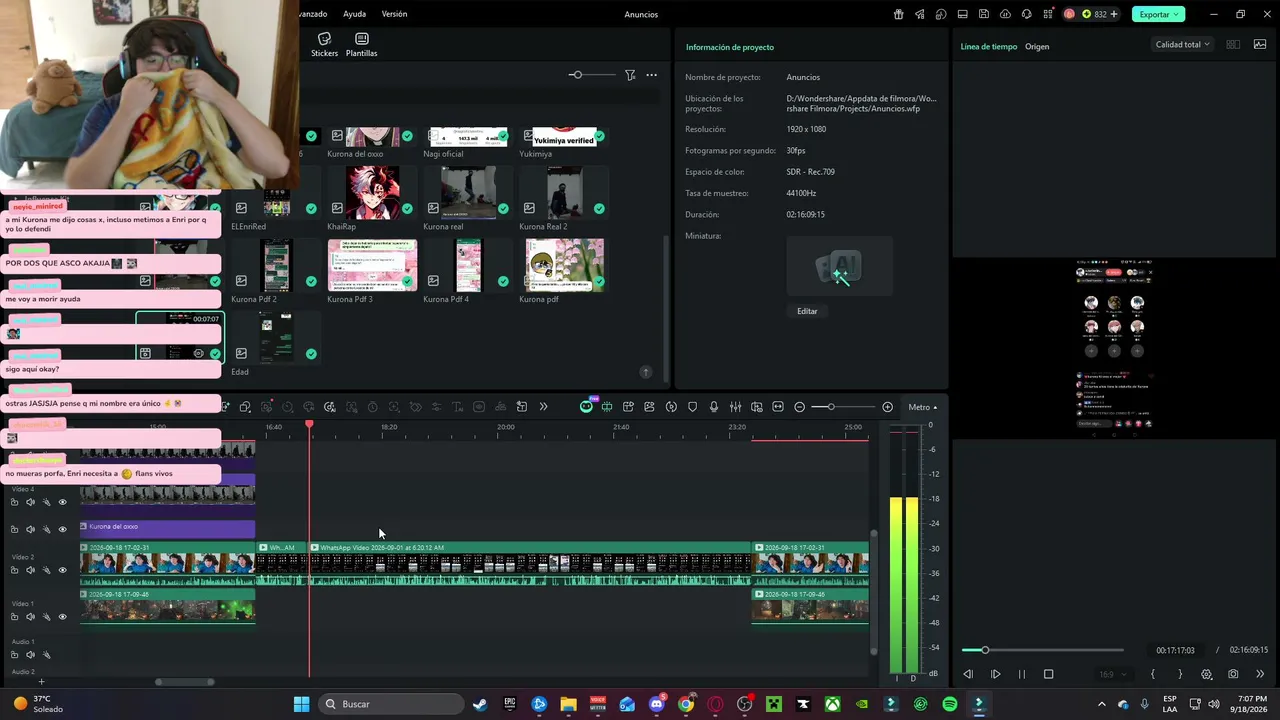The width and height of the screenshot is (1280, 720).
Task: Click the preview playback progress slider
Action: 1042,650
